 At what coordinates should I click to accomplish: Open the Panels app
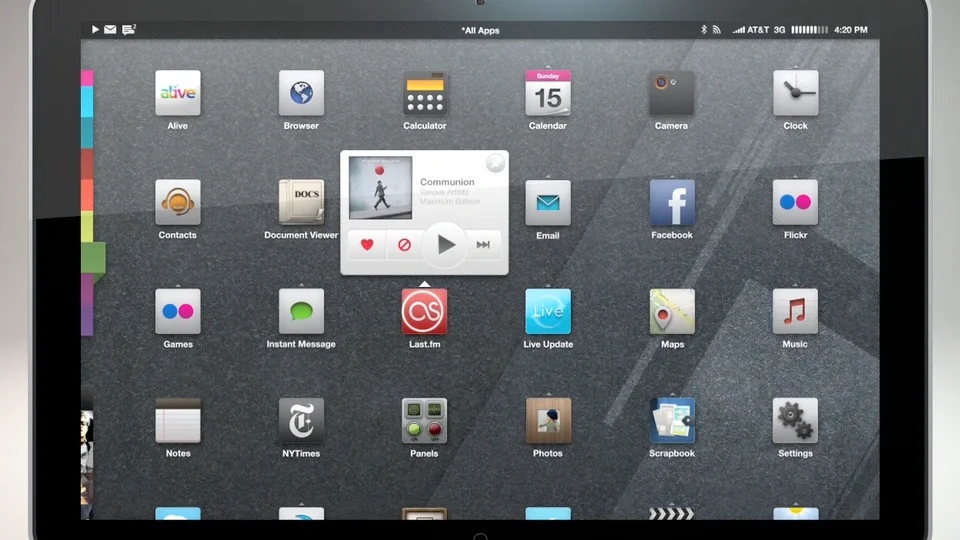[424, 421]
